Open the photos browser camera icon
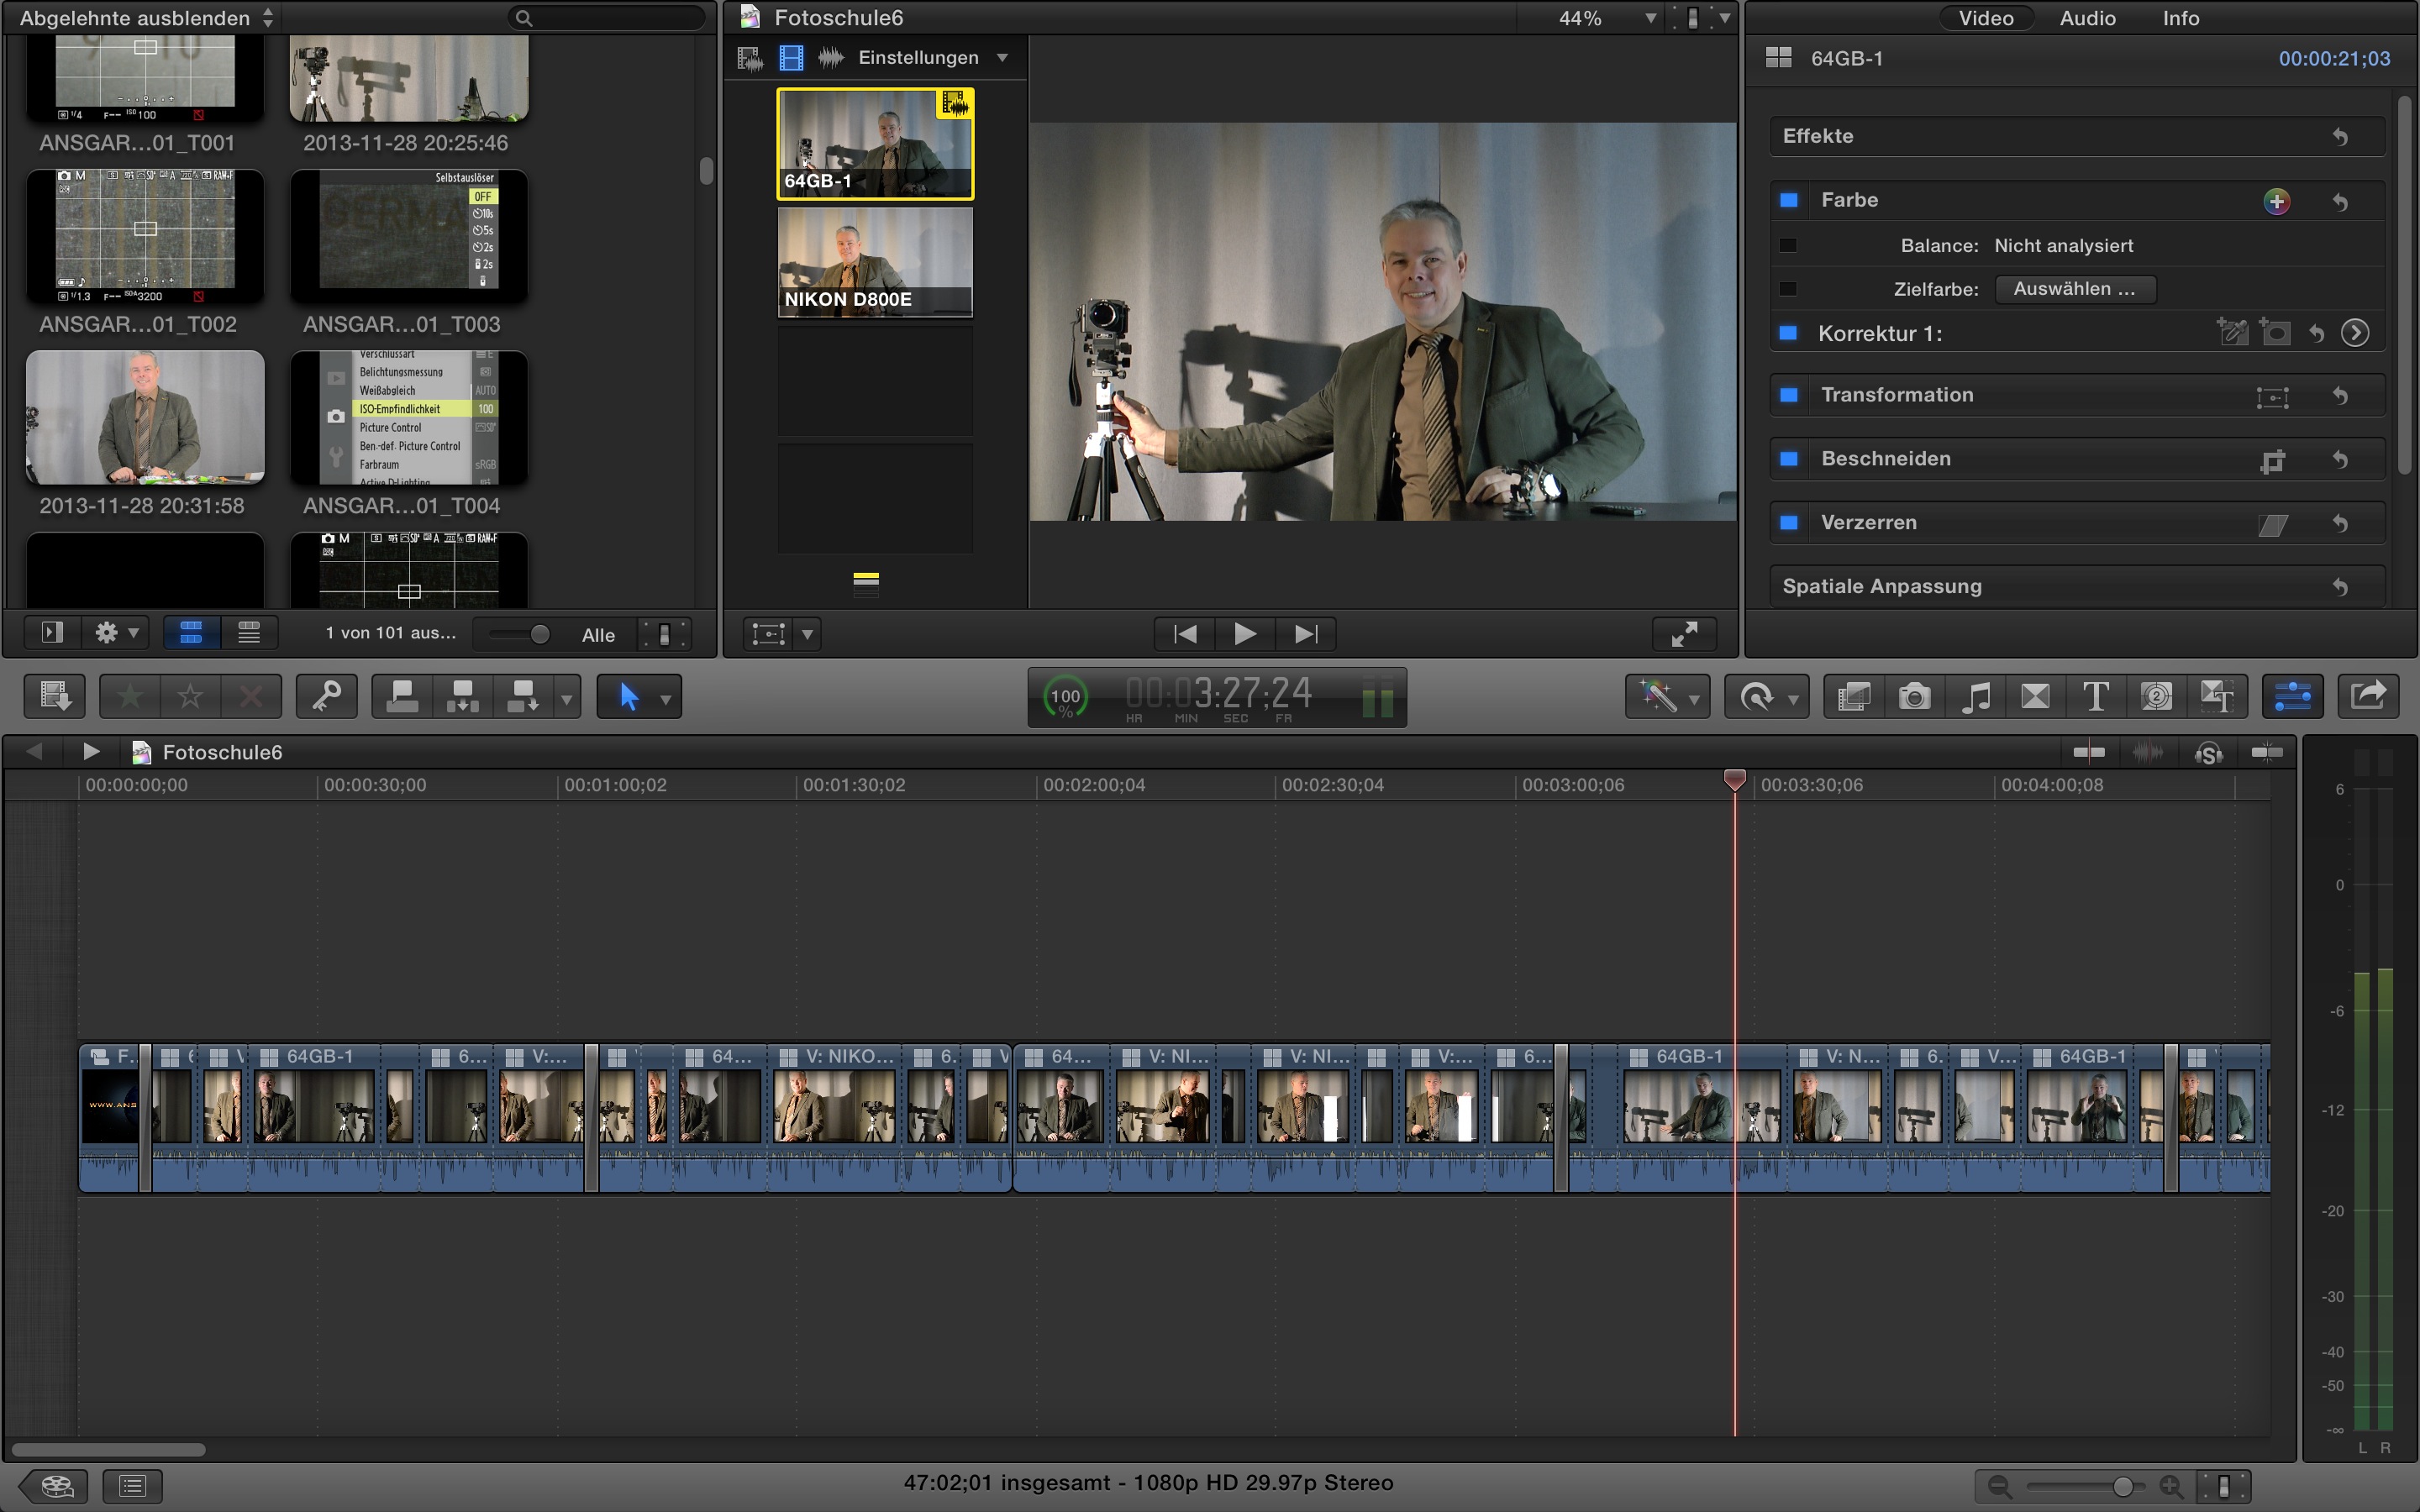This screenshot has height=1512, width=2420. [1914, 697]
